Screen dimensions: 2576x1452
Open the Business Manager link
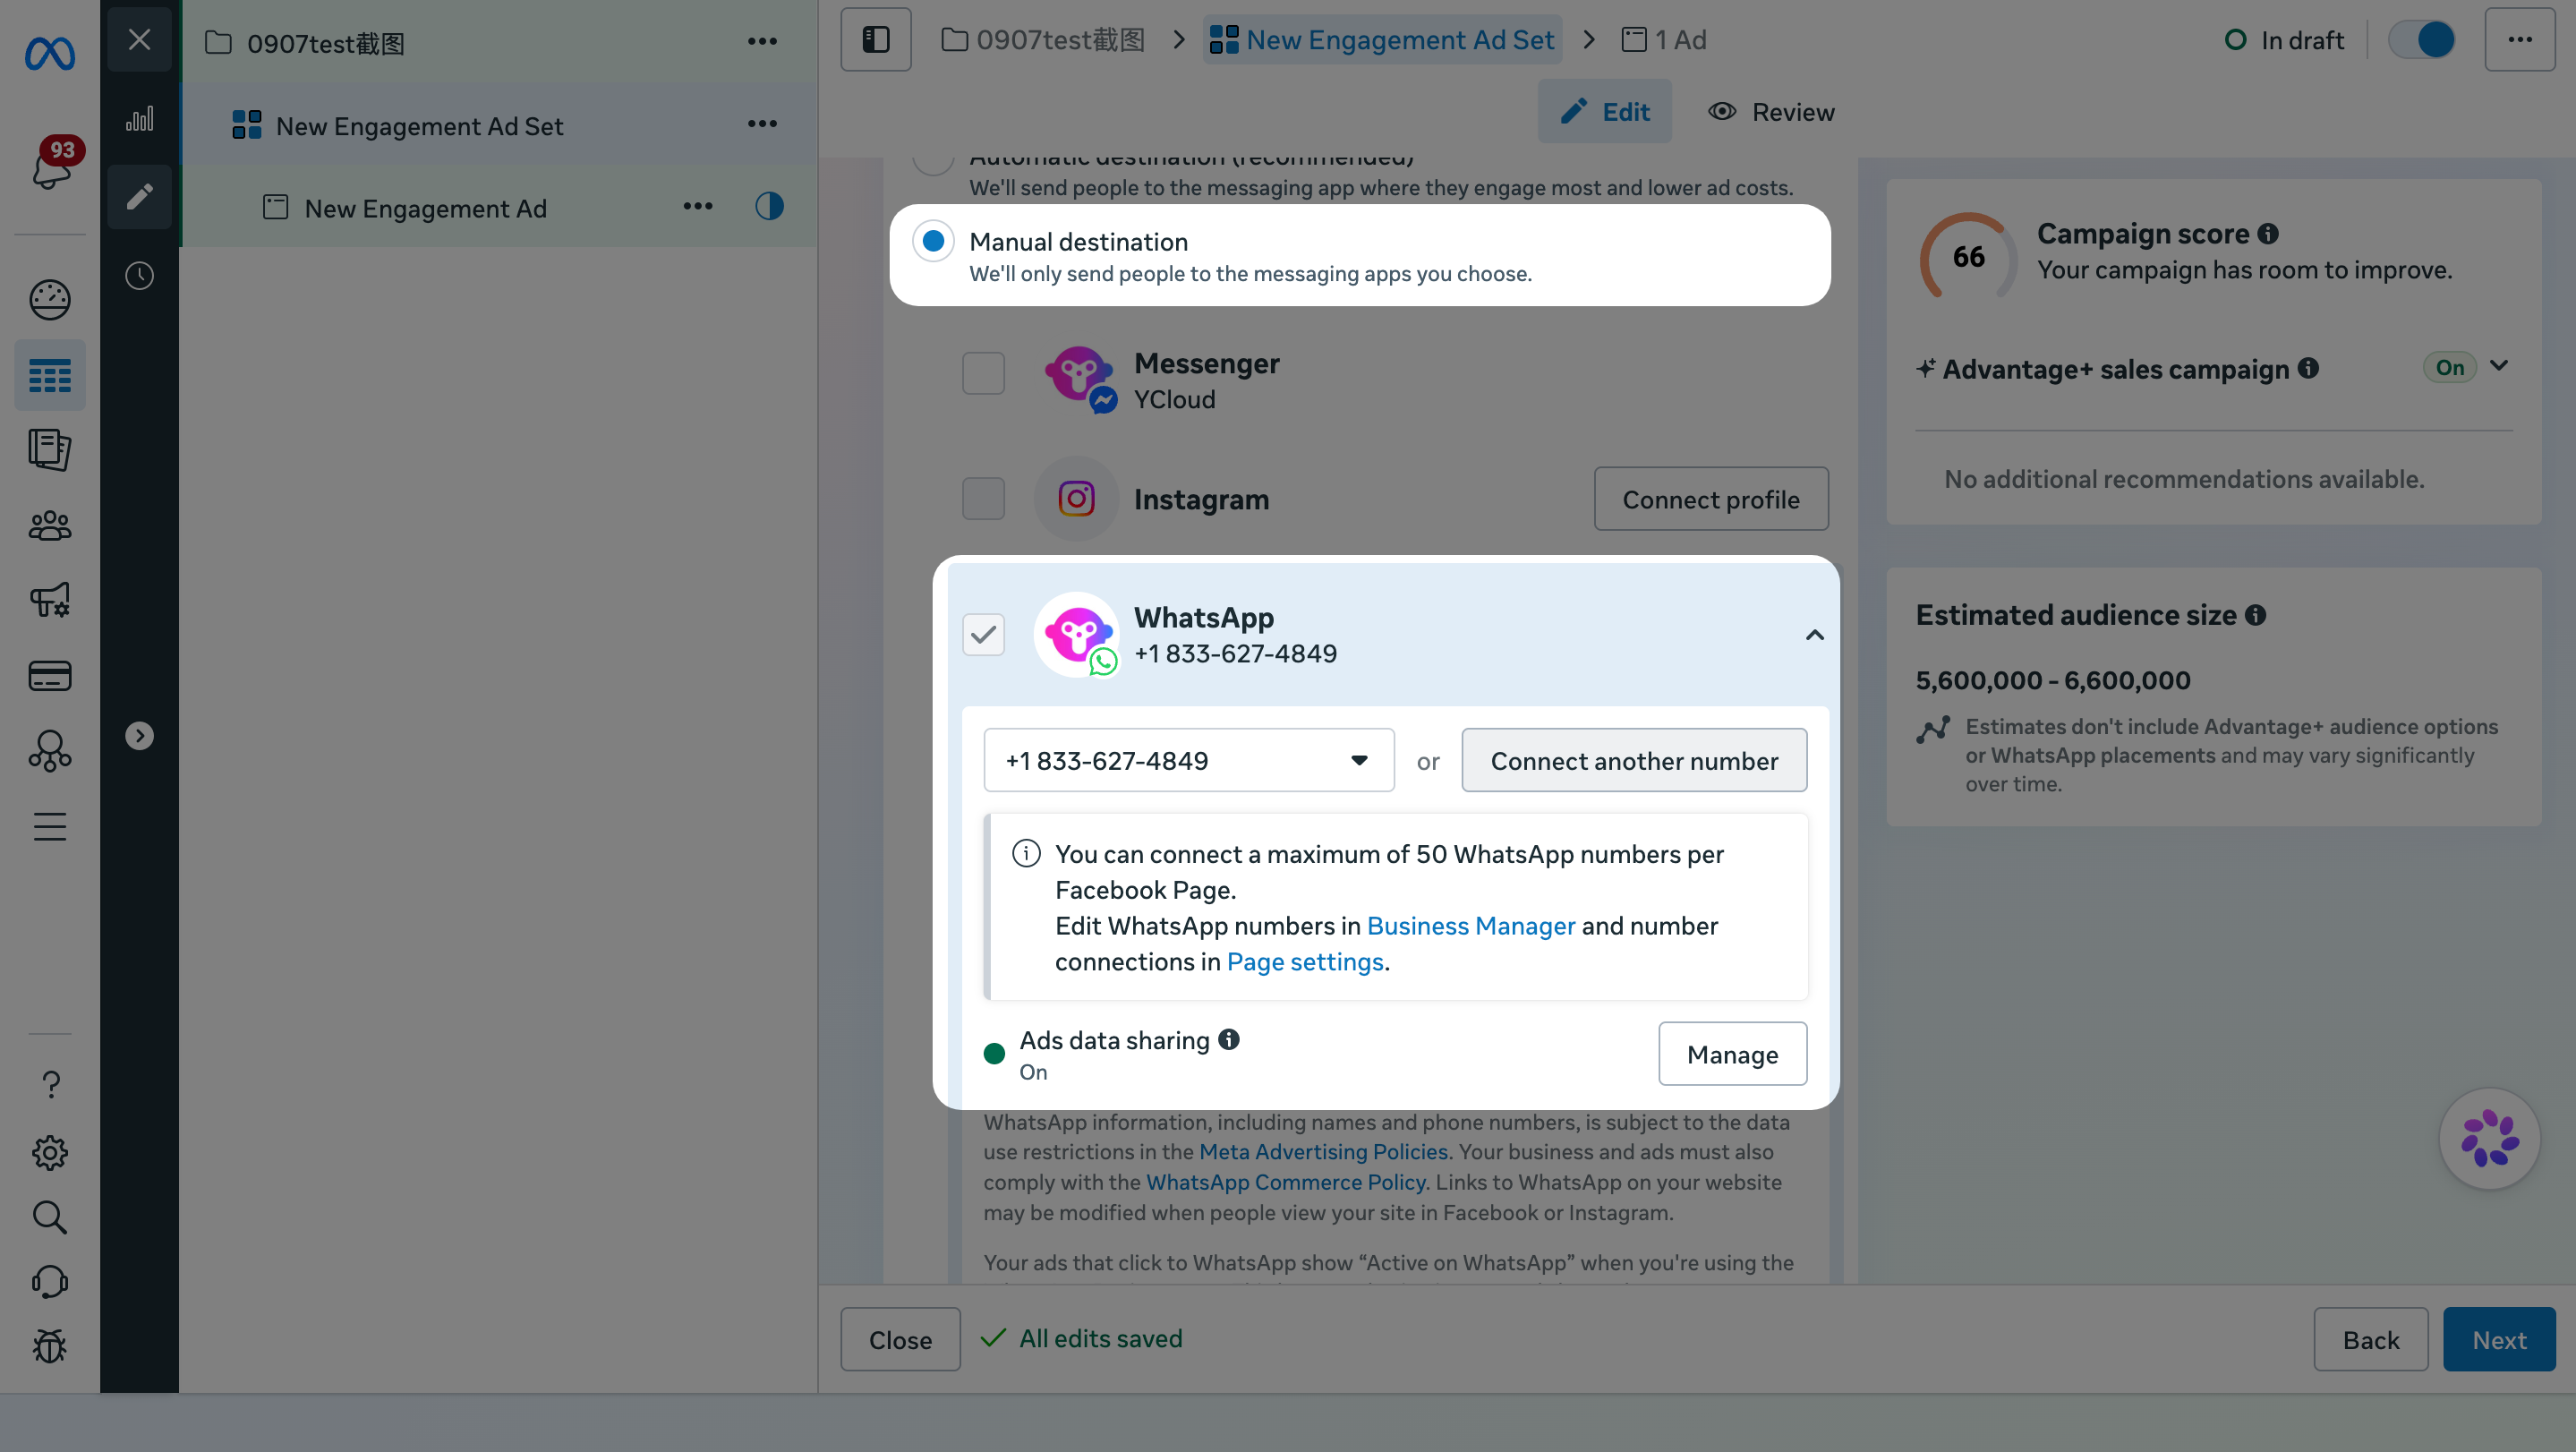click(1470, 926)
